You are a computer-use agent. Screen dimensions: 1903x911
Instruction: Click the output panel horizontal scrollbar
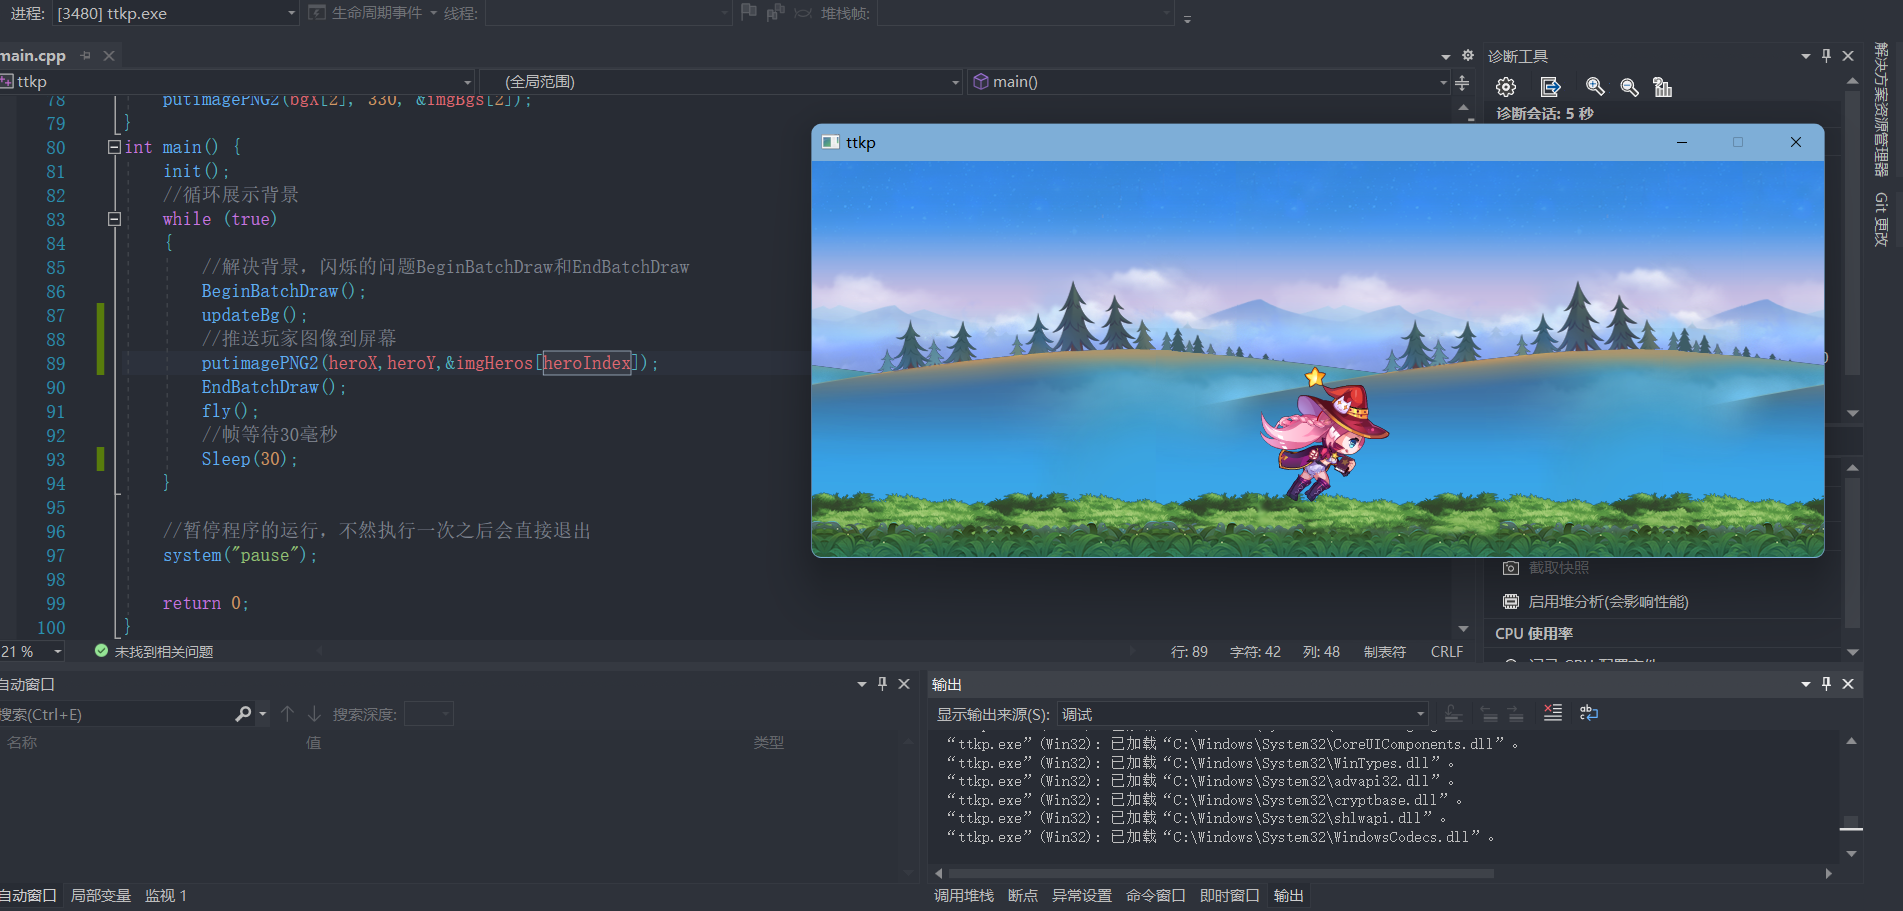(x=1220, y=873)
